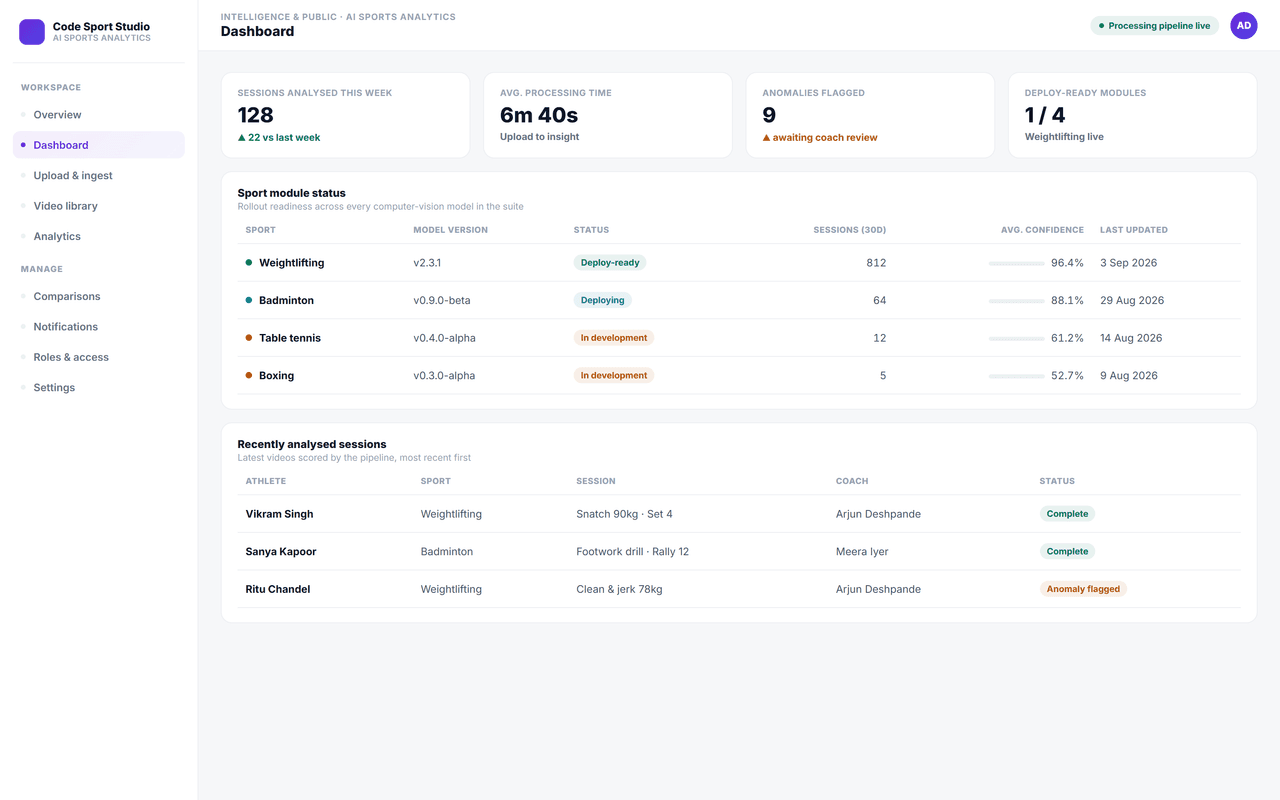Click the Anomaly flagged status badge
Image resolution: width=1280 pixels, height=800 pixels.
point(1083,589)
